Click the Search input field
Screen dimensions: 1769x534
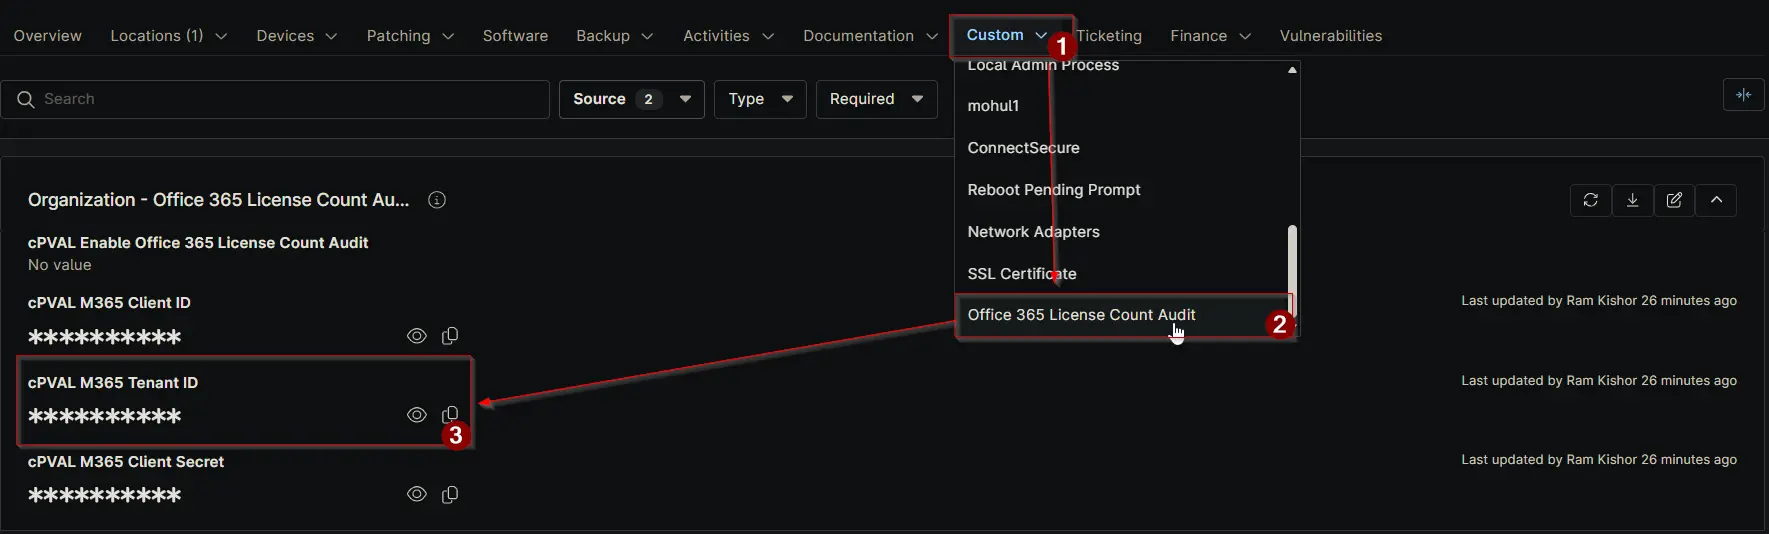[280, 99]
